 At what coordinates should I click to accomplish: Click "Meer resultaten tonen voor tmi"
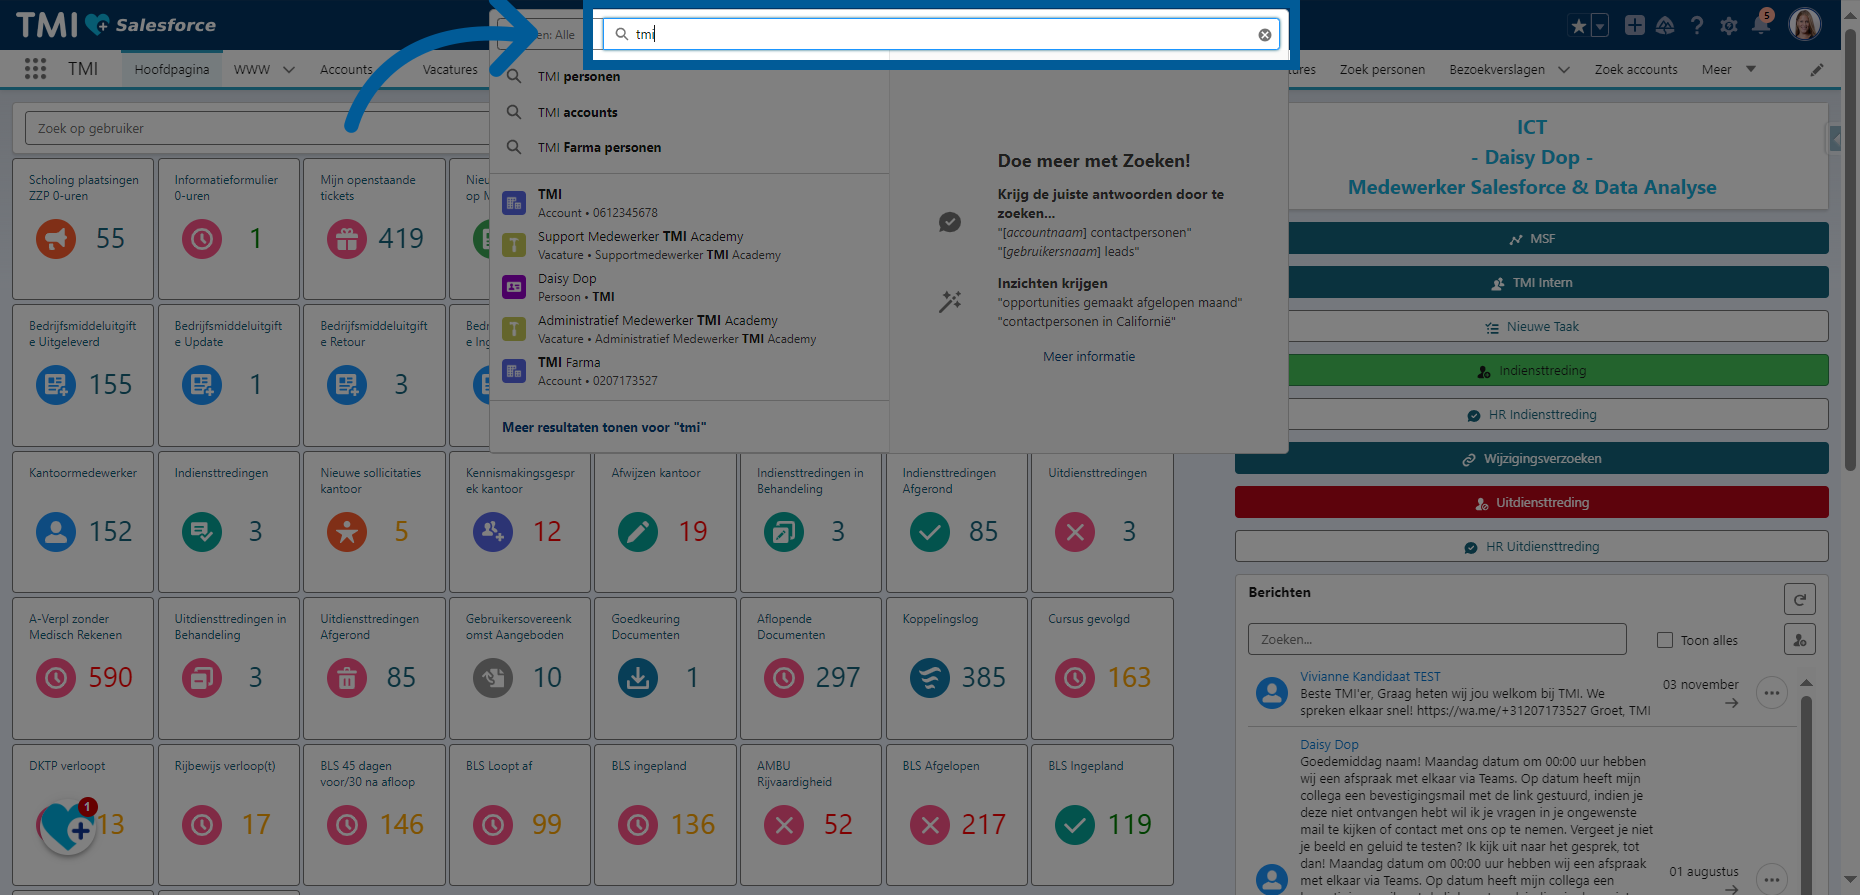pyautogui.click(x=604, y=427)
